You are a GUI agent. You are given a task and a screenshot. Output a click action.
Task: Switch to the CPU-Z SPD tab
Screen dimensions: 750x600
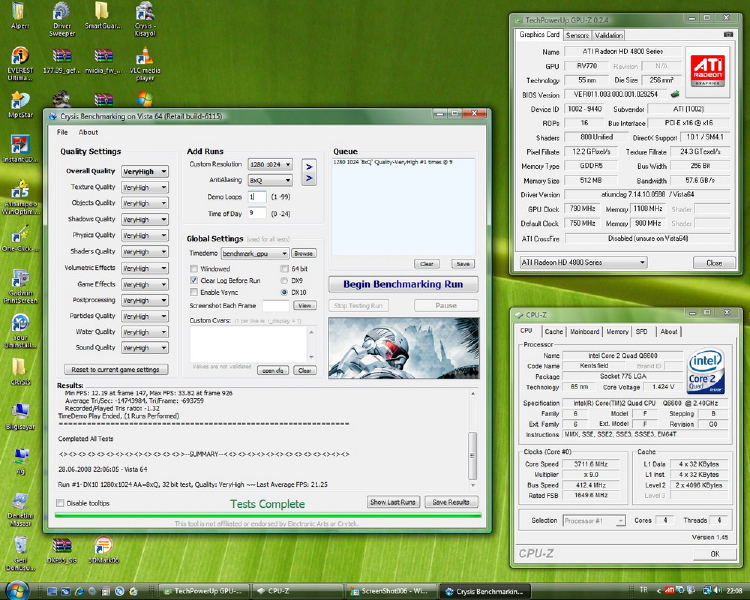tap(642, 332)
